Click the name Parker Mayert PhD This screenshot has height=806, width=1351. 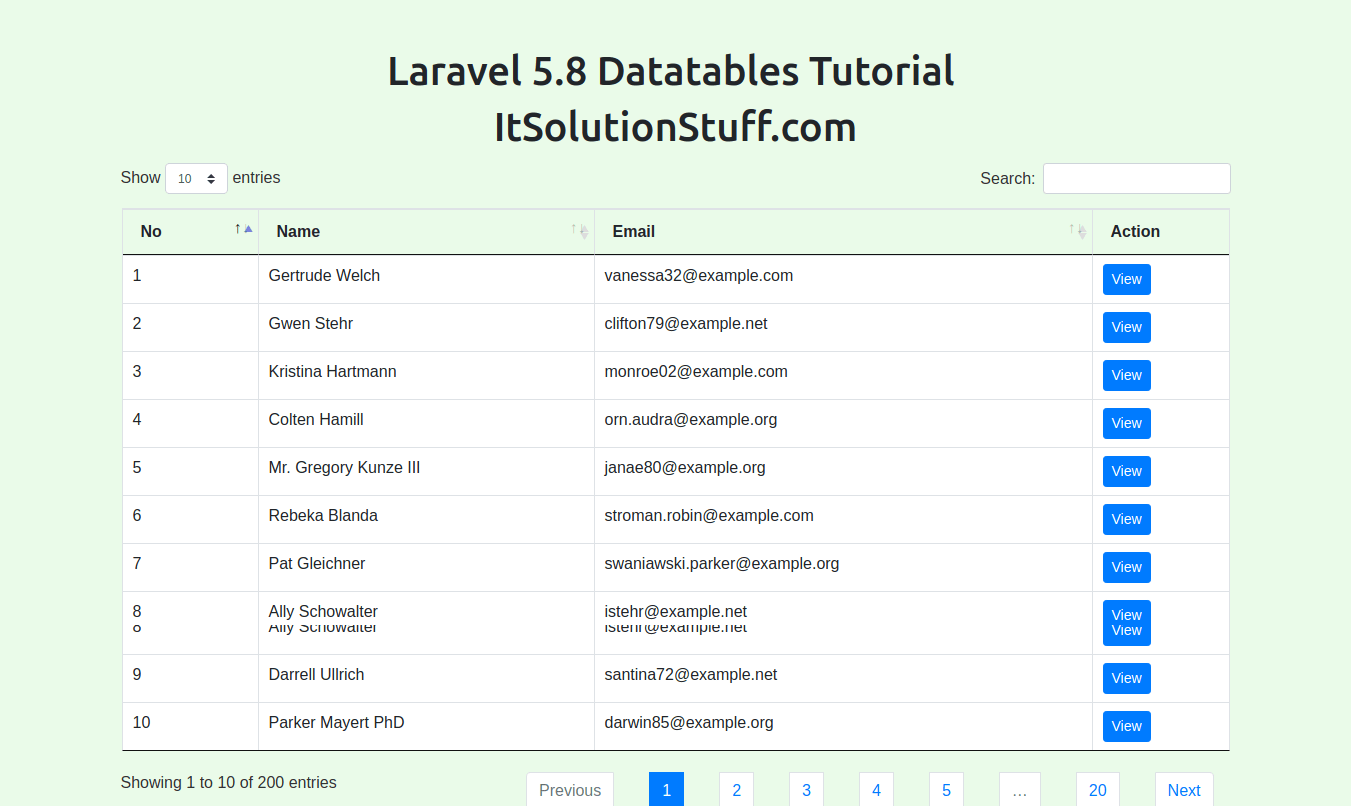coord(336,722)
